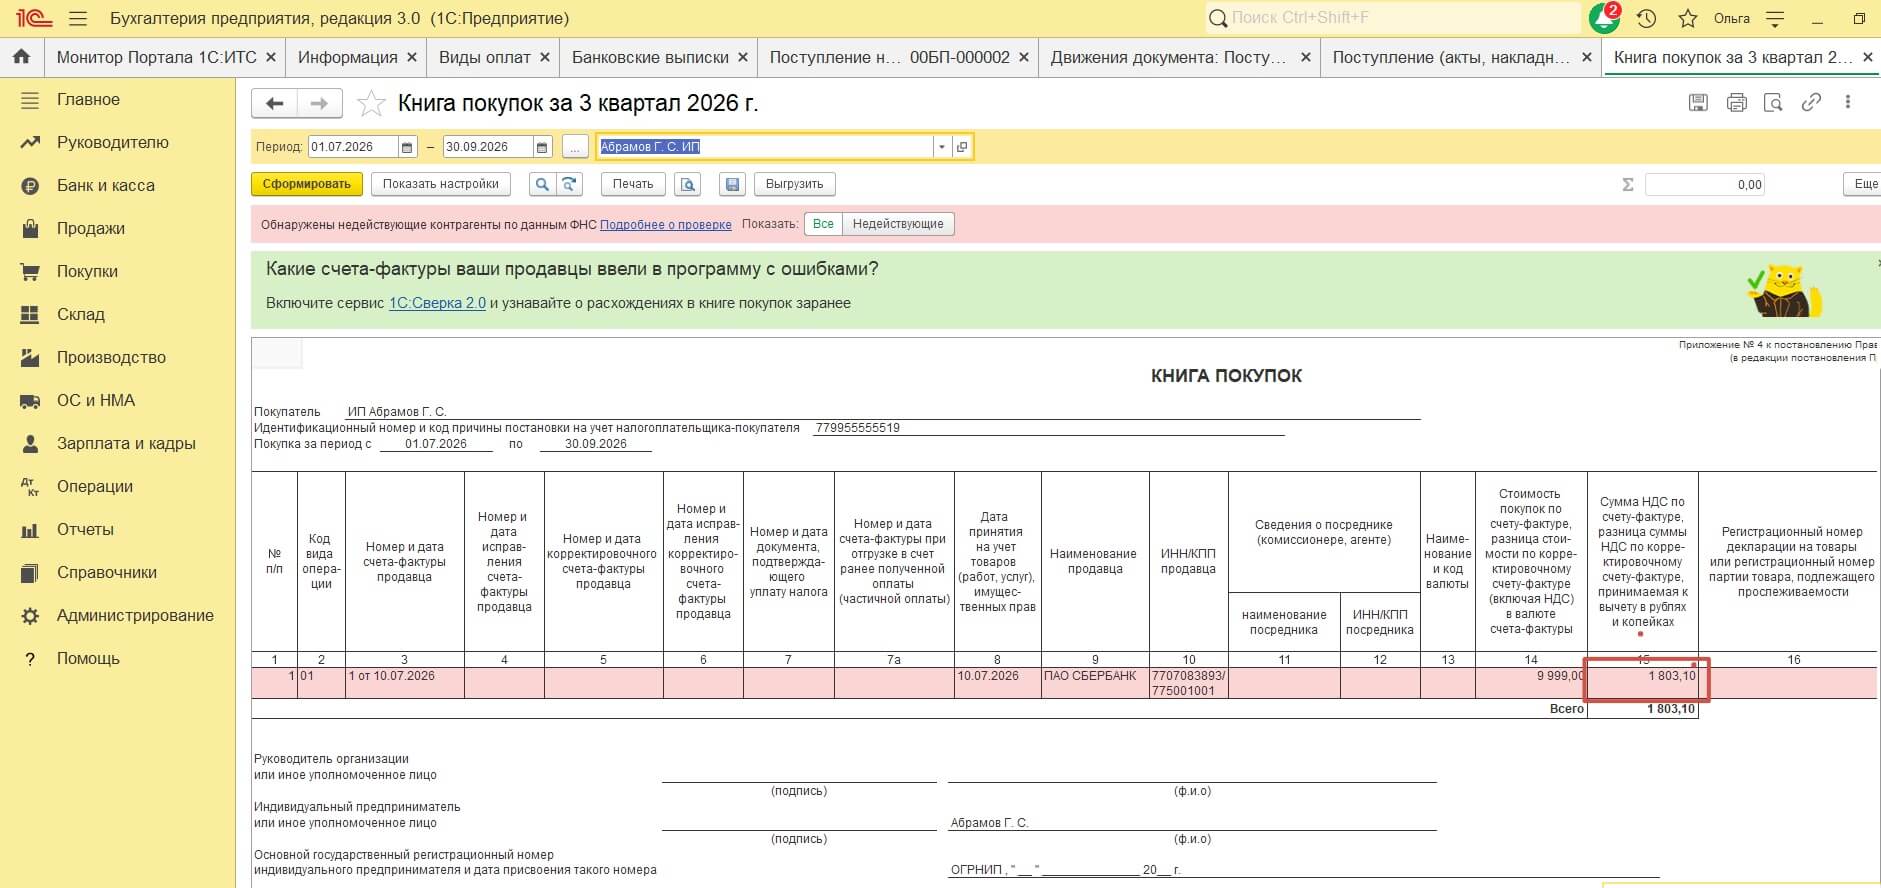Open Руководителю section in sidebar

[x=113, y=142]
